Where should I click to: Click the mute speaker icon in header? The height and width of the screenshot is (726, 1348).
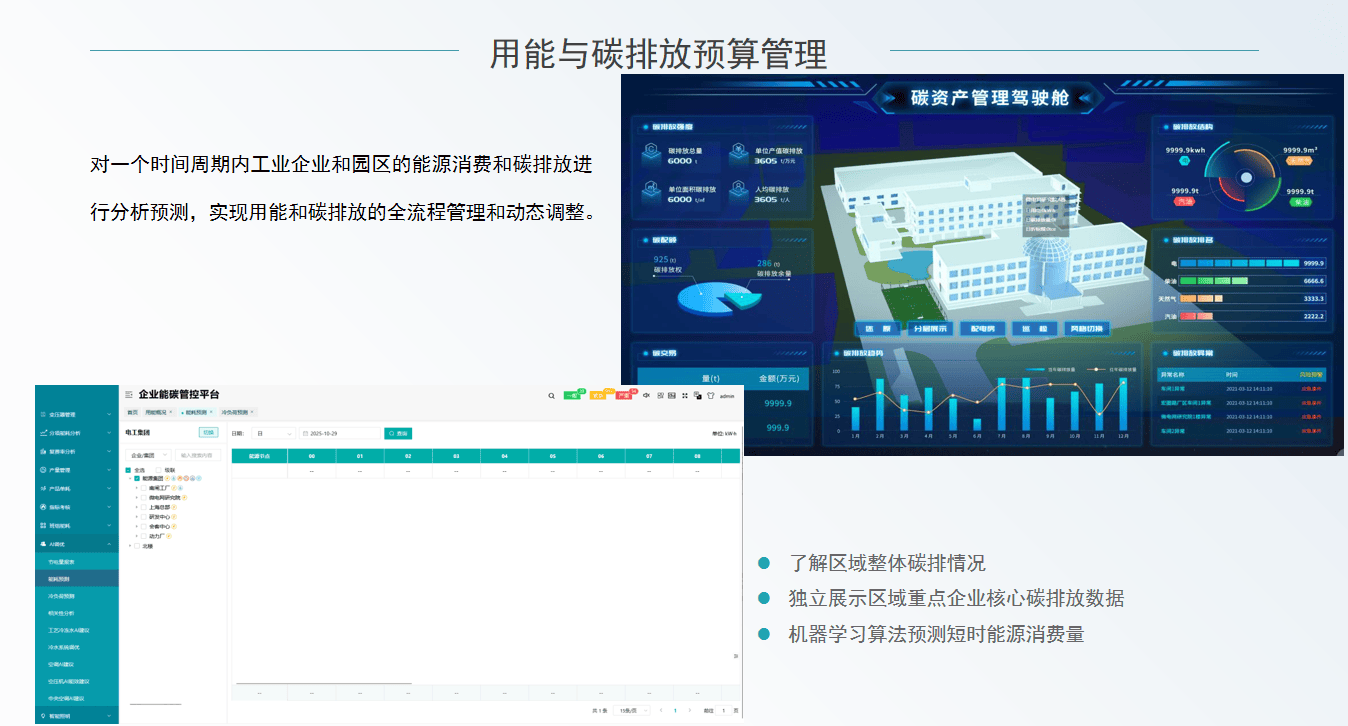click(646, 395)
